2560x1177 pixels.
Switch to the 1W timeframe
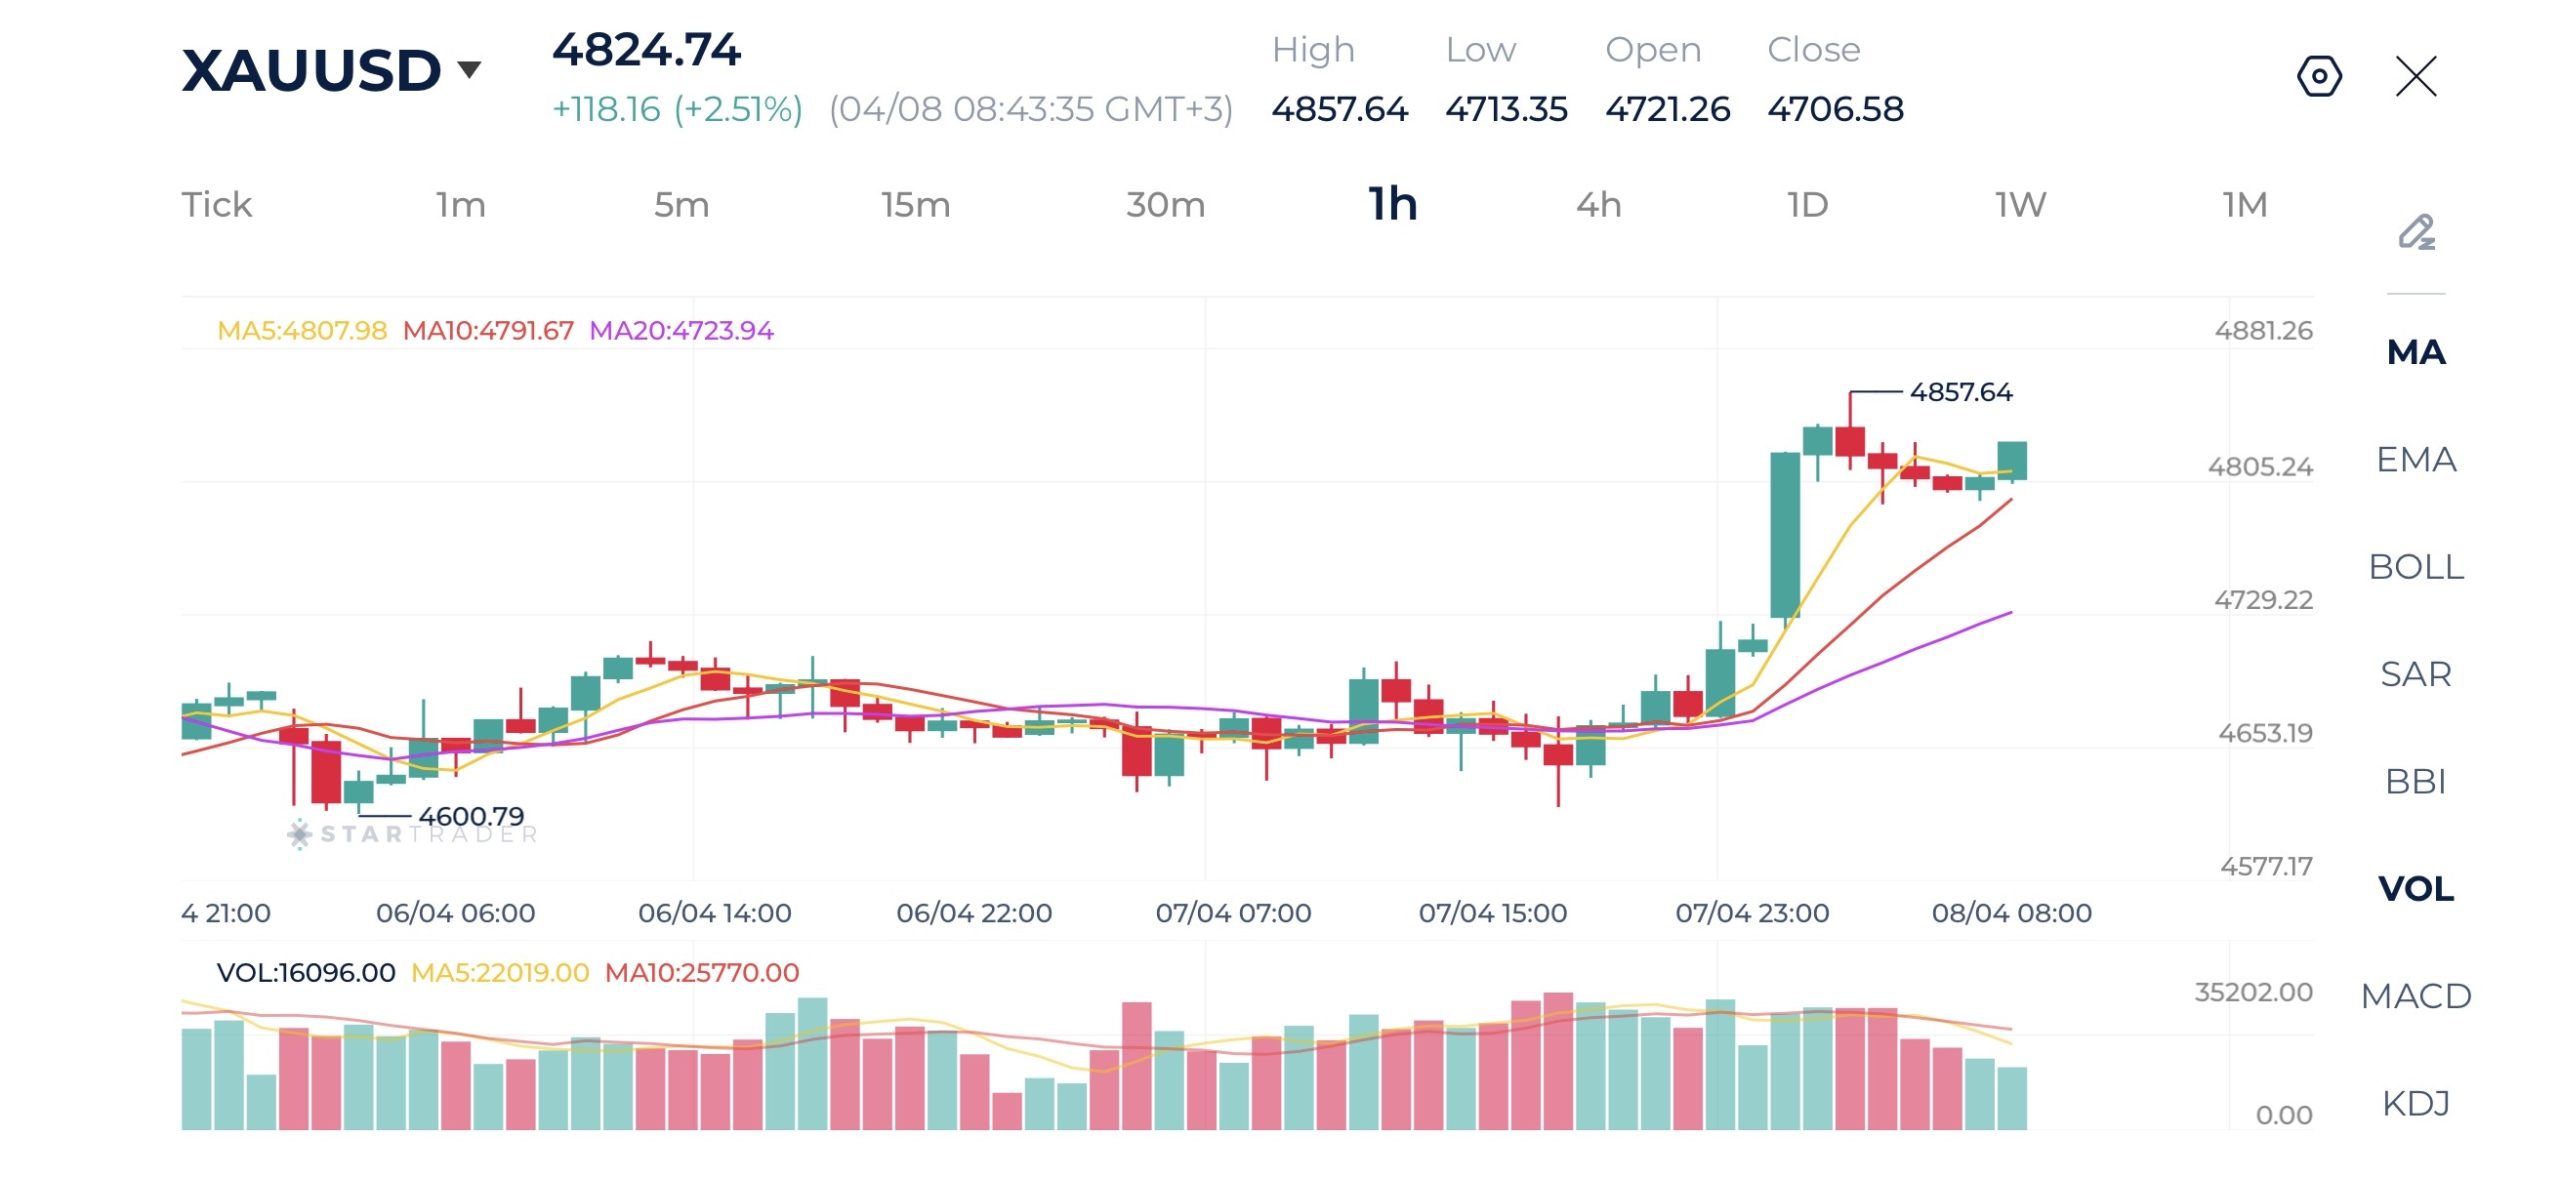2020,205
